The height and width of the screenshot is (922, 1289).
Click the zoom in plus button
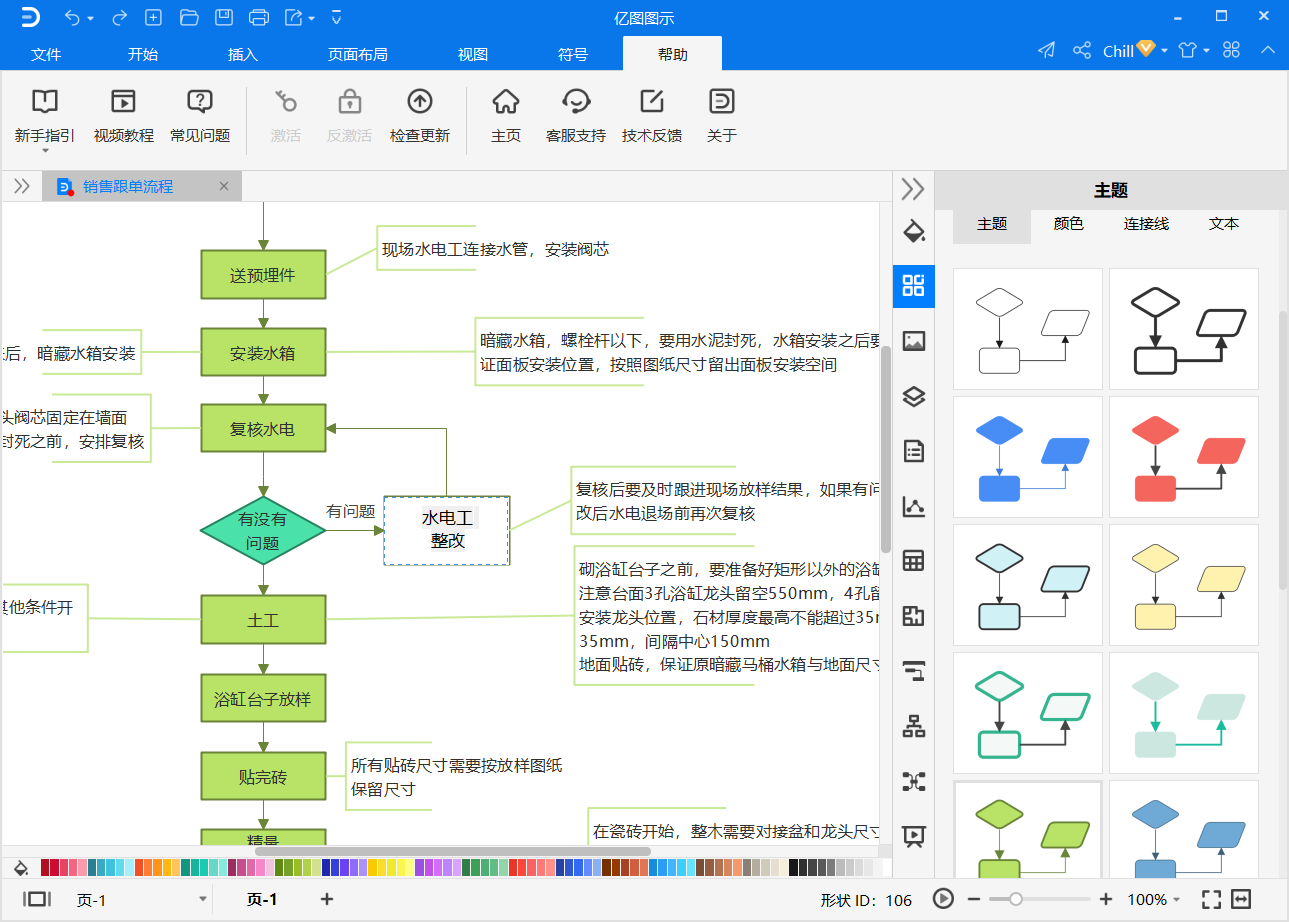[1106, 899]
